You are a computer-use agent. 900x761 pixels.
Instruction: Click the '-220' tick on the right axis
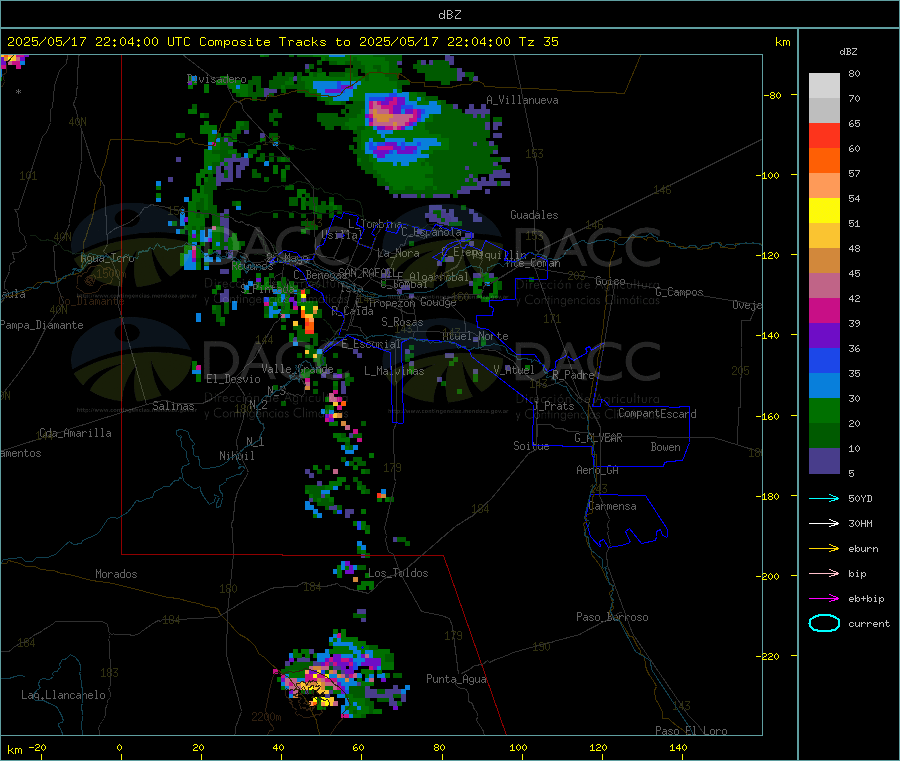pyautogui.click(x=770, y=657)
